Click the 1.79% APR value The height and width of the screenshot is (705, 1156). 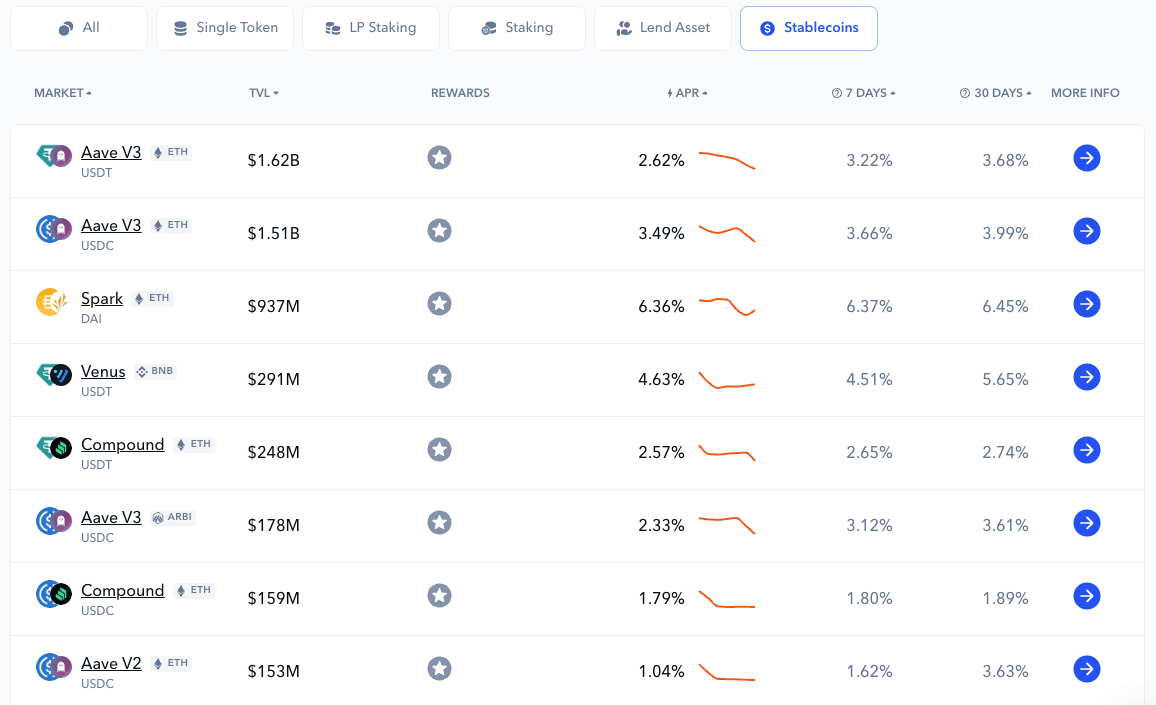[661, 598]
